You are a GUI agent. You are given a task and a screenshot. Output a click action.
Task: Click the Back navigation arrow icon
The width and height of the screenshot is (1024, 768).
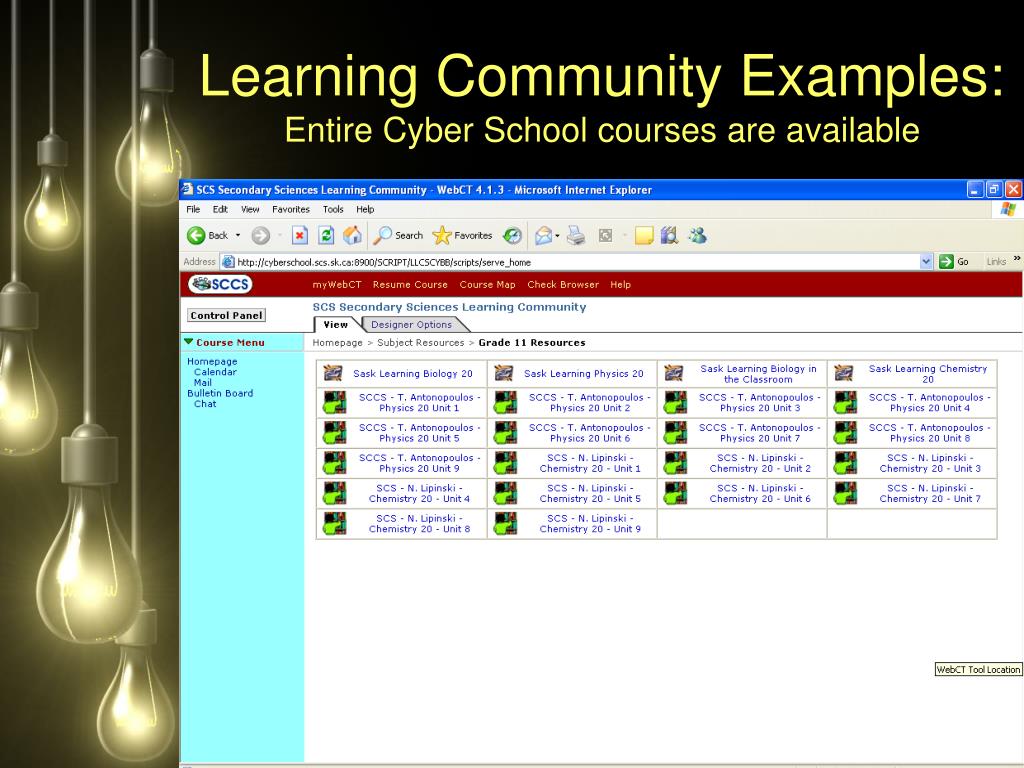(x=196, y=236)
